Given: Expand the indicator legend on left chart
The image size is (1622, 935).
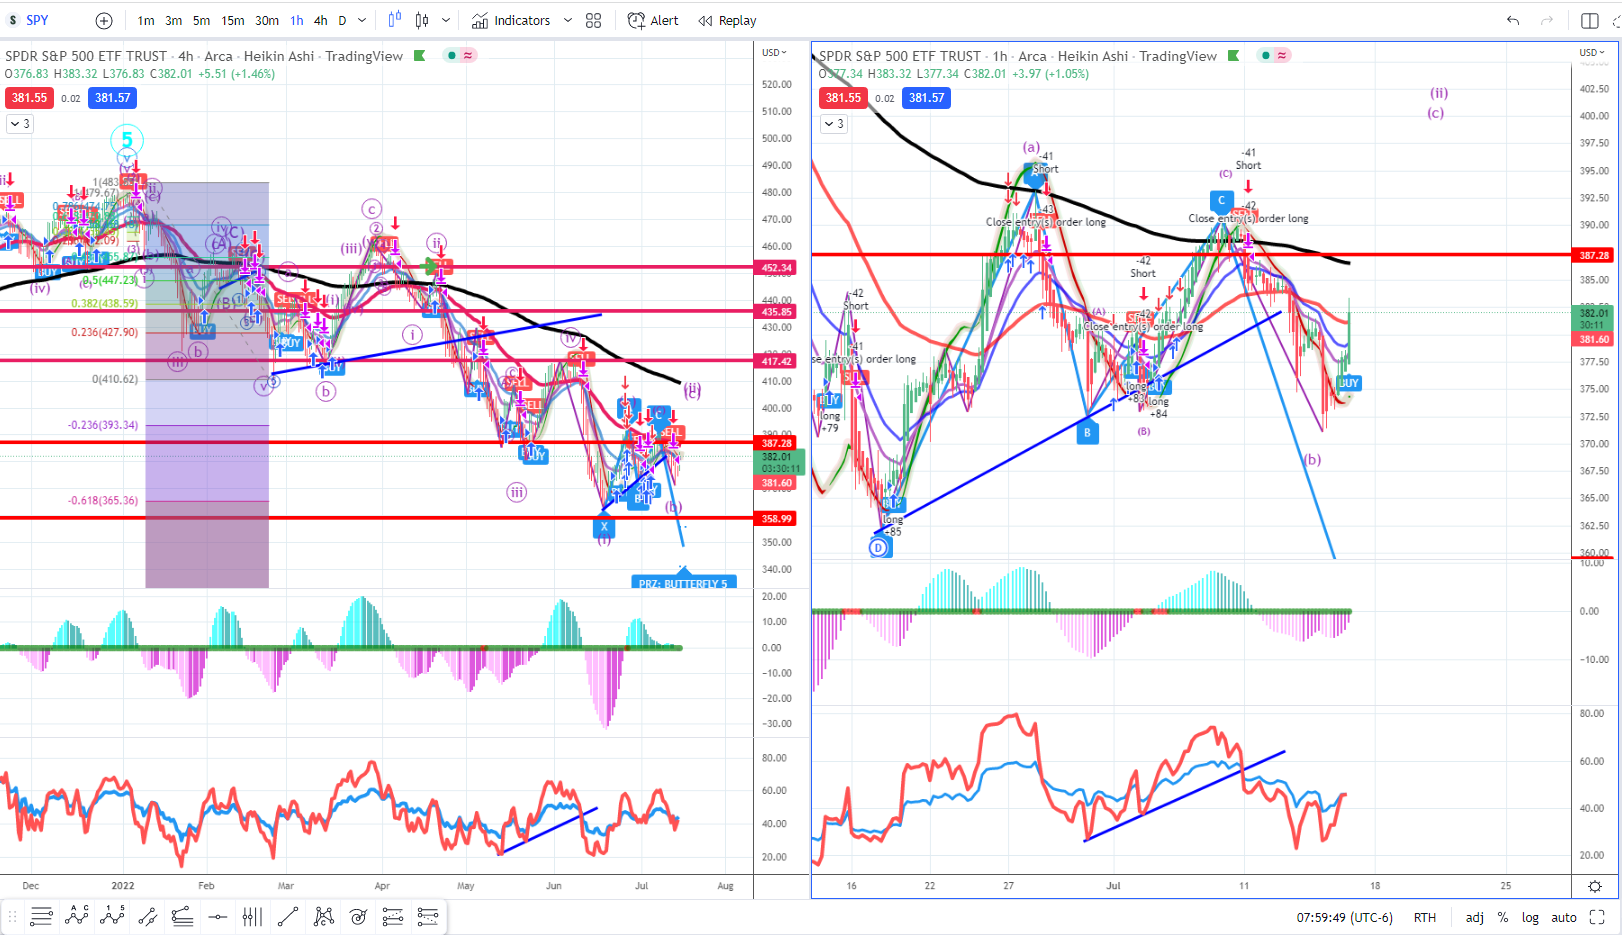Looking at the screenshot, I should click(x=20, y=124).
